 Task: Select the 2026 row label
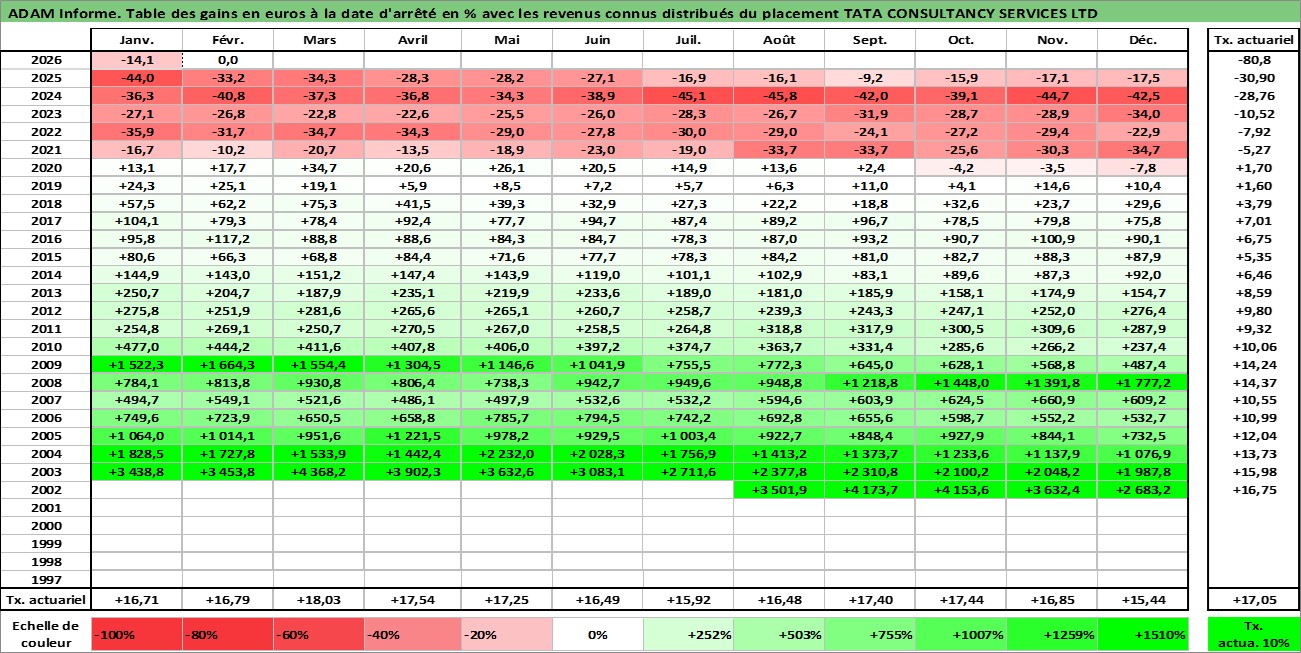[x=46, y=60]
